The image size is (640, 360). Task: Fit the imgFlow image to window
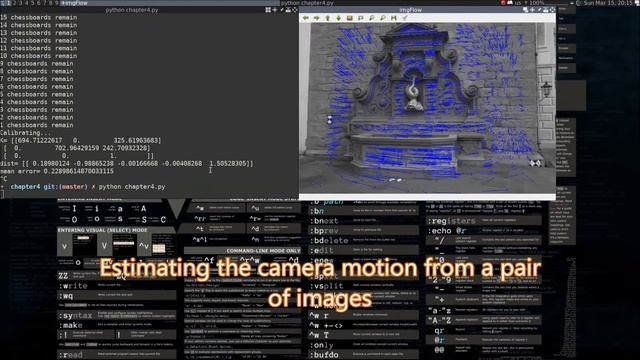[360, 18]
